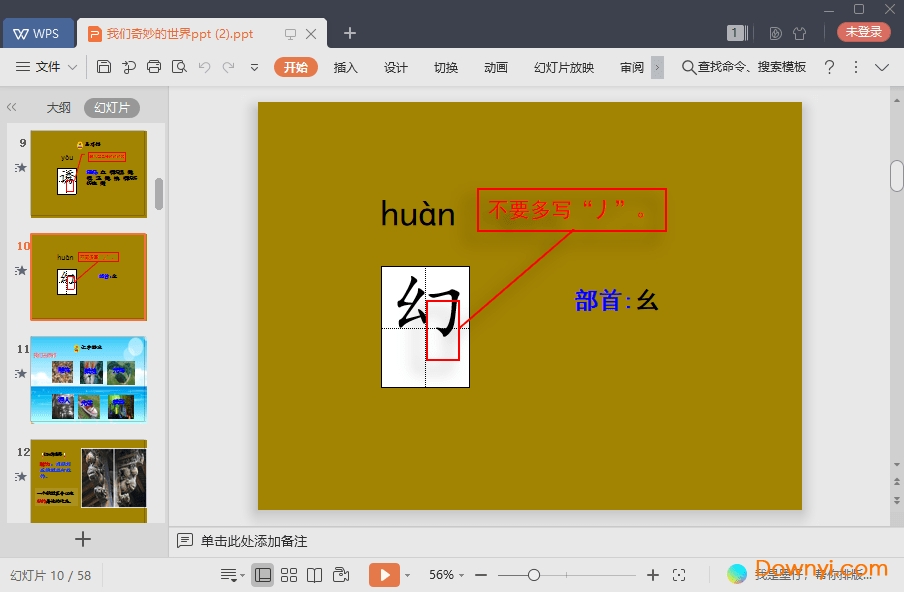Click the 未登录 login button
Viewport: 904px width, 592px height.
[862, 31]
